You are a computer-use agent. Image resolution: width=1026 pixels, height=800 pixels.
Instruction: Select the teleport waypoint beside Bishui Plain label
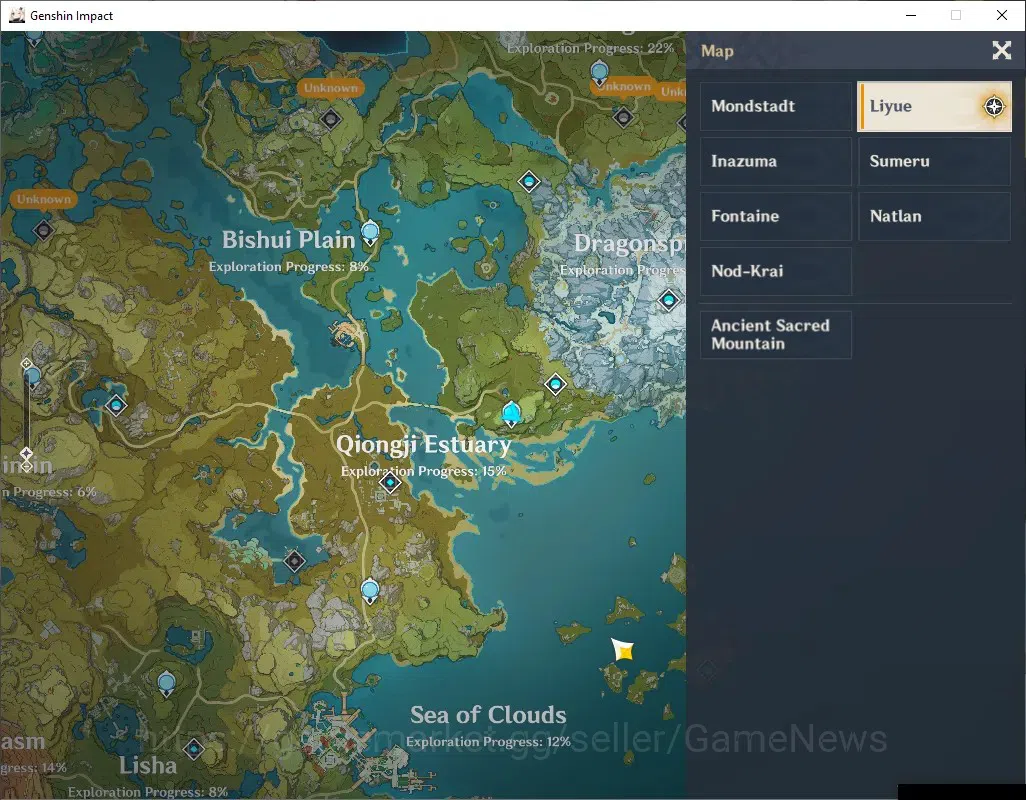click(370, 232)
